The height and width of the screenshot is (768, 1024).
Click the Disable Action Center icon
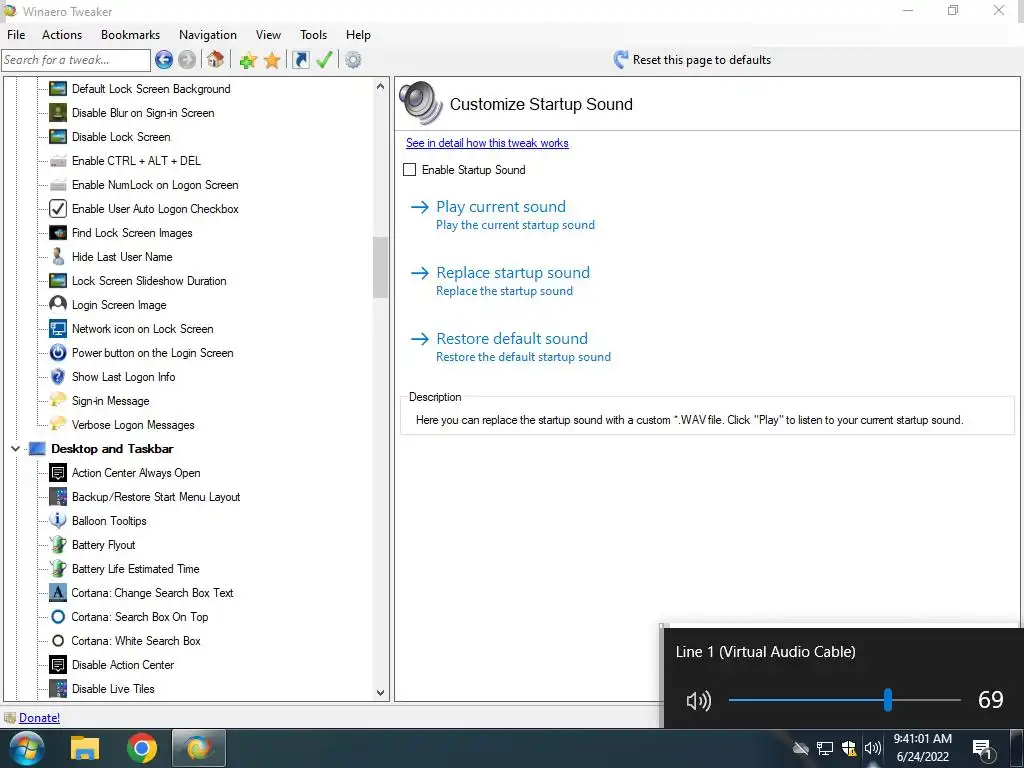tap(58, 665)
